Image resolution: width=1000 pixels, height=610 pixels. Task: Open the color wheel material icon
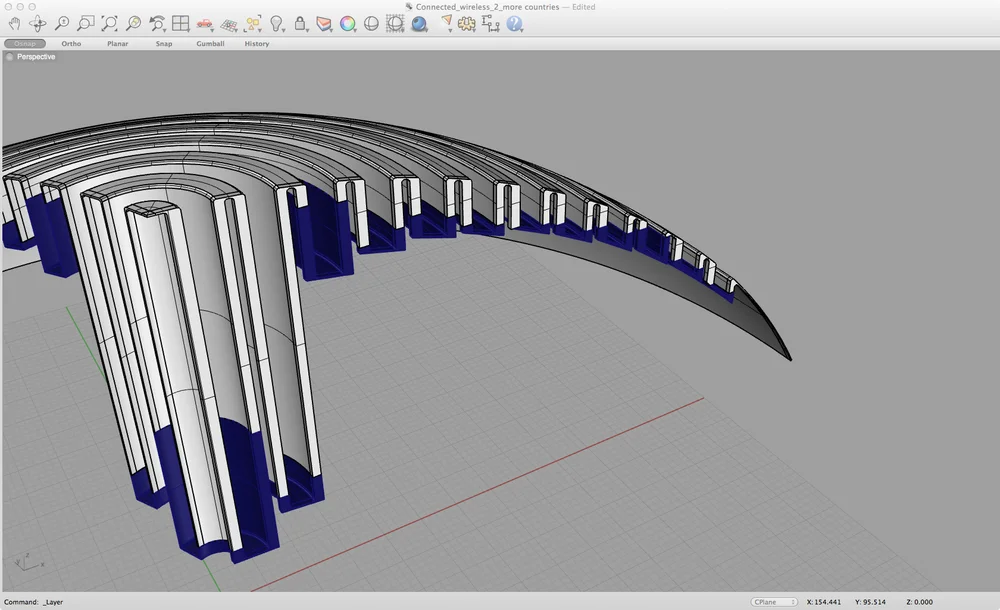click(x=347, y=23)
